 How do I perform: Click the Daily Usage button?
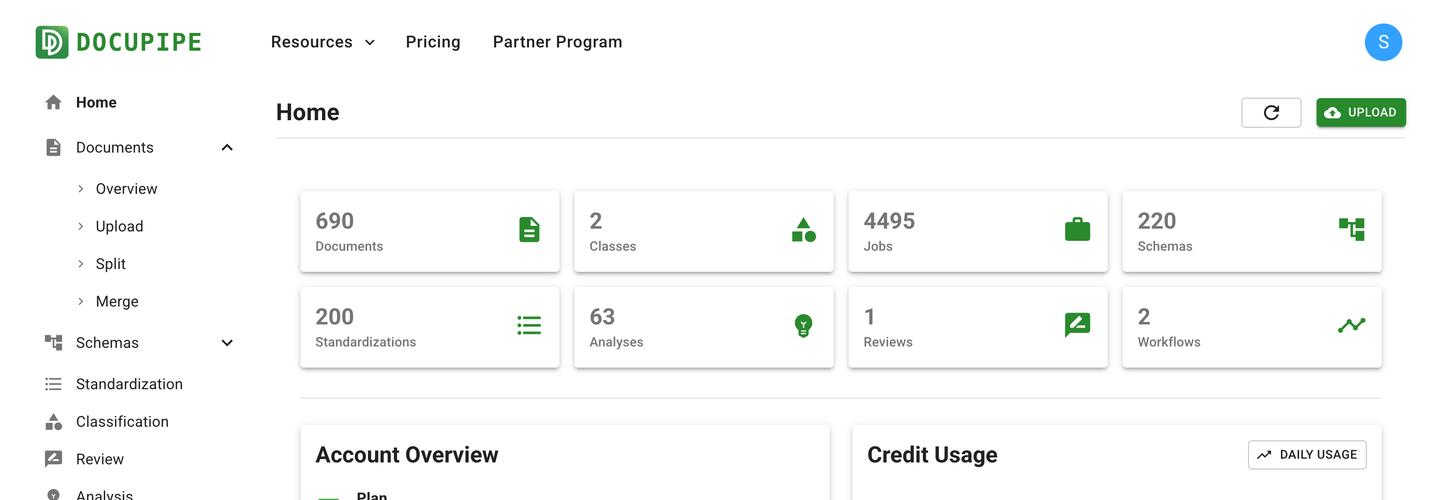1307,455
